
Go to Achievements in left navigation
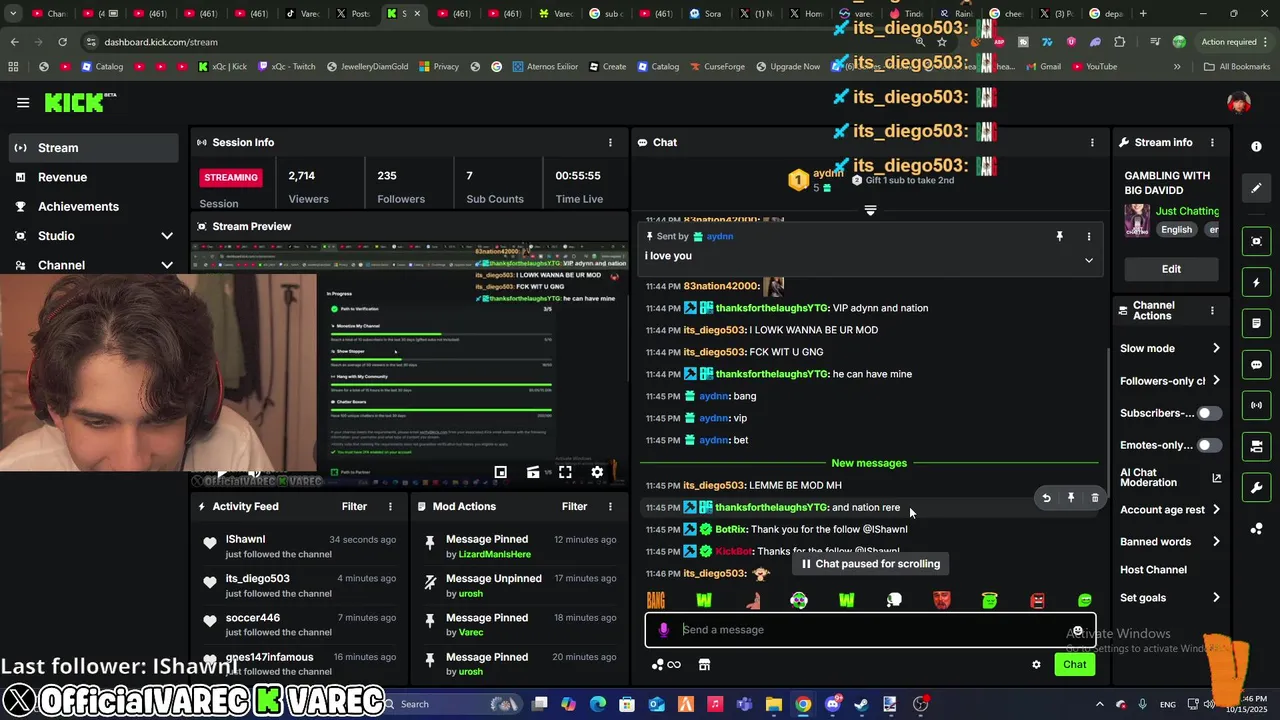click(x=94, y=207)
